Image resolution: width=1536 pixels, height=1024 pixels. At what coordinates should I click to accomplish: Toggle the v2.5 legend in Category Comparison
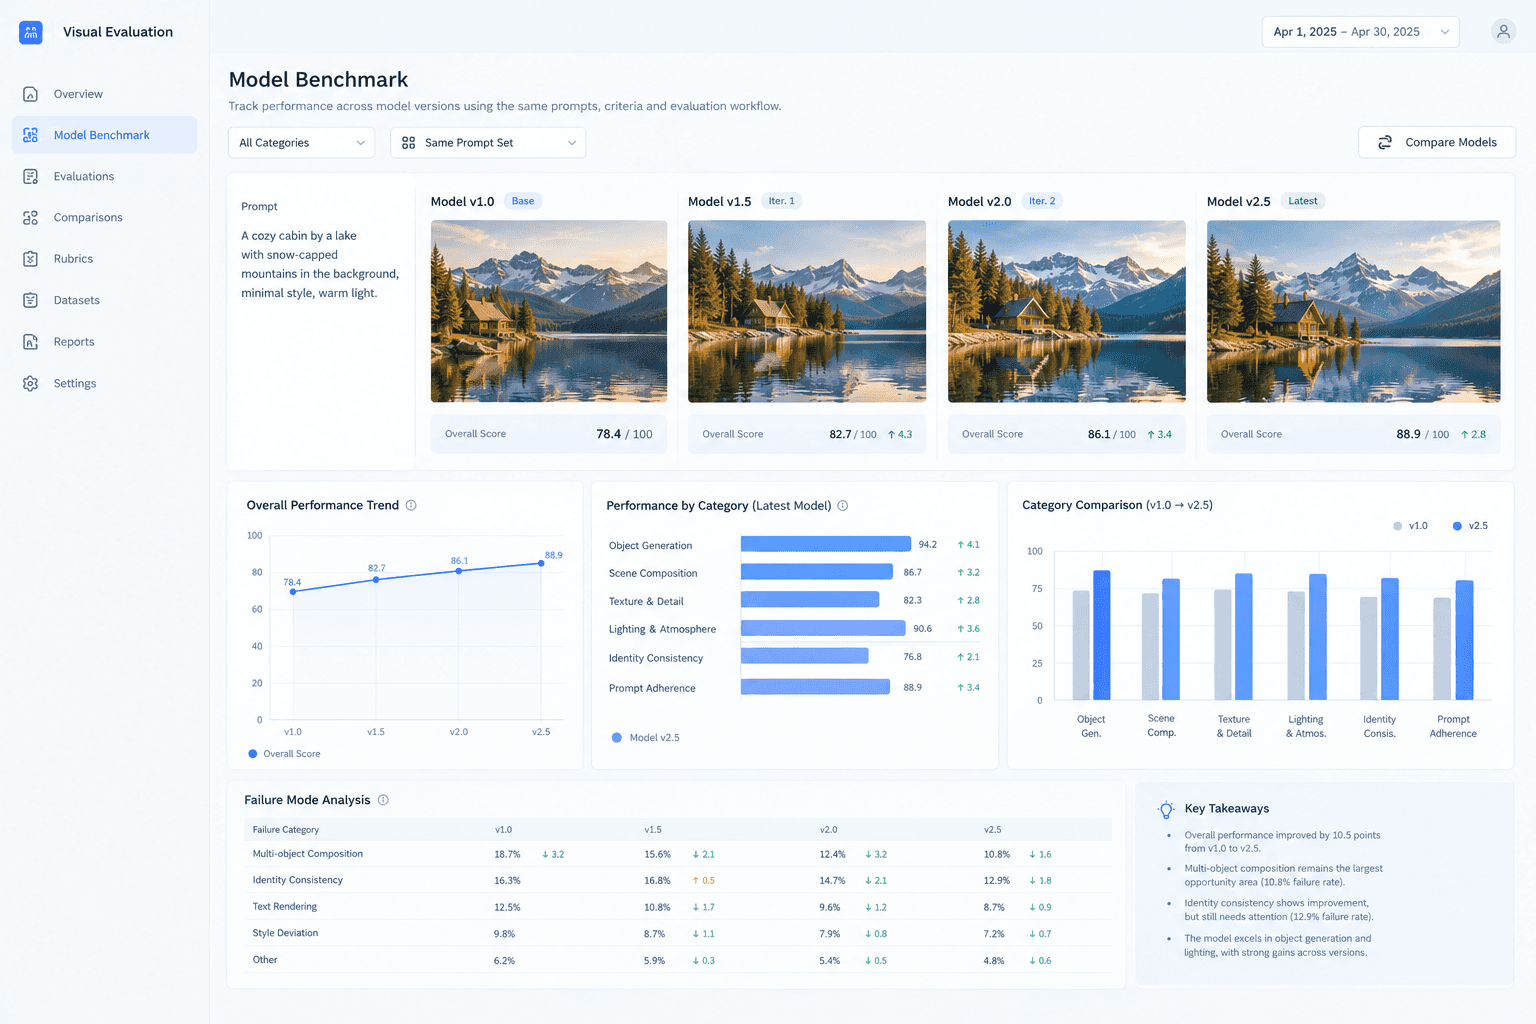tap(1470, 526)
